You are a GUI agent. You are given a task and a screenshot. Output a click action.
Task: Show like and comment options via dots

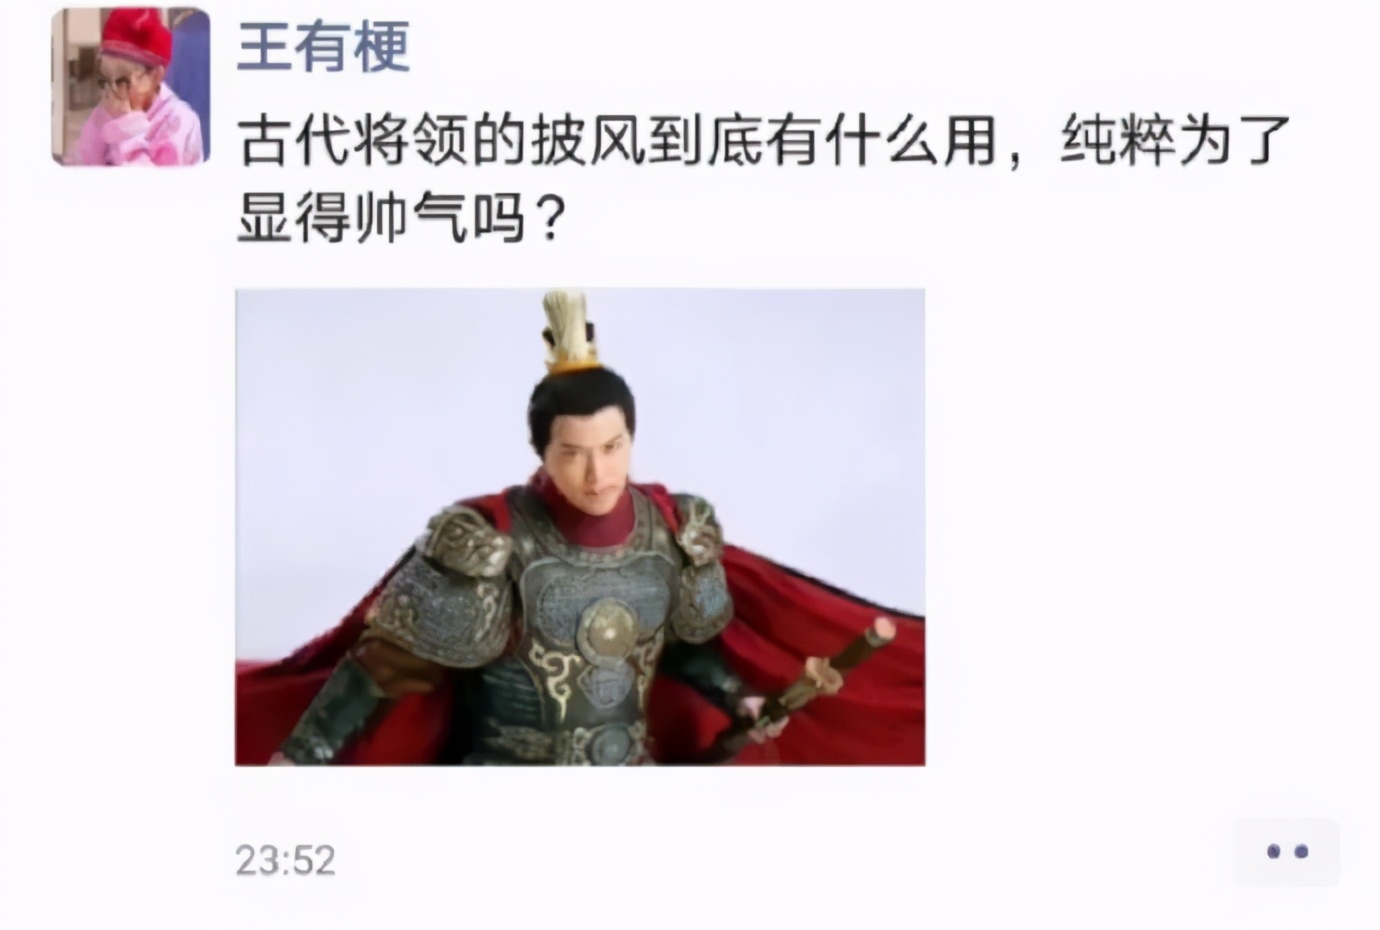click(x=1286, y=852)
